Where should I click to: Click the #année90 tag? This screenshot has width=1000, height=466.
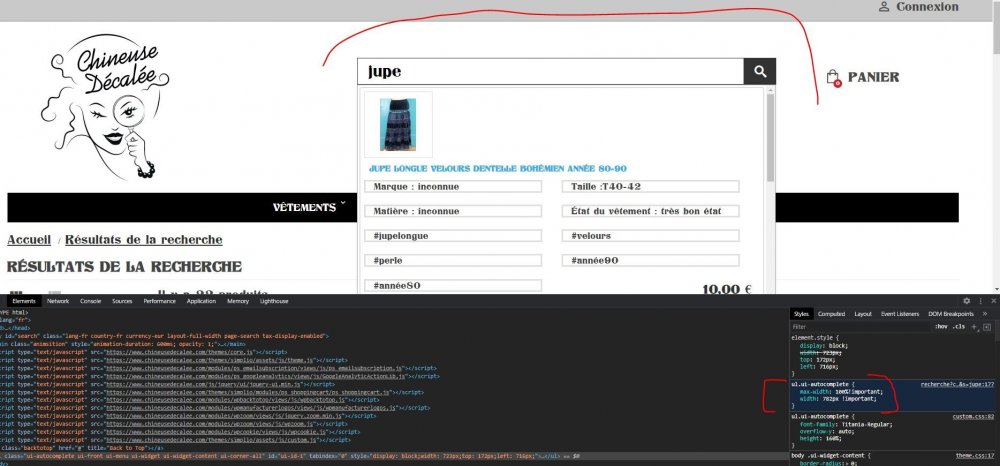[x=651, y=261]
